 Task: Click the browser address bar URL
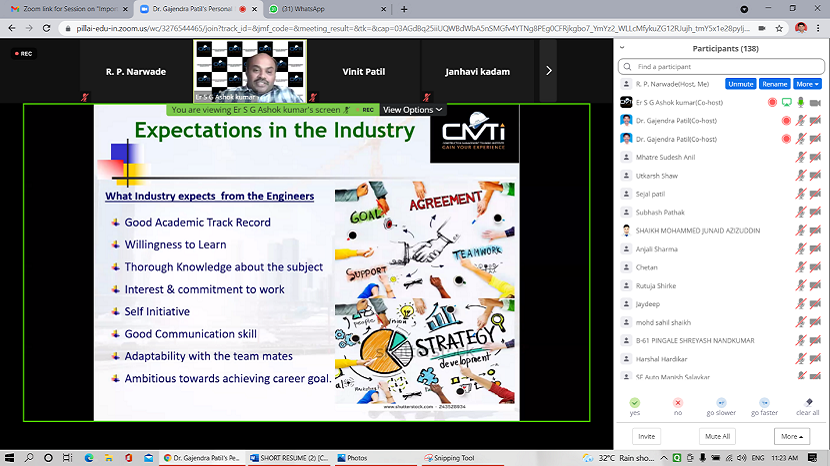point(413,28)
